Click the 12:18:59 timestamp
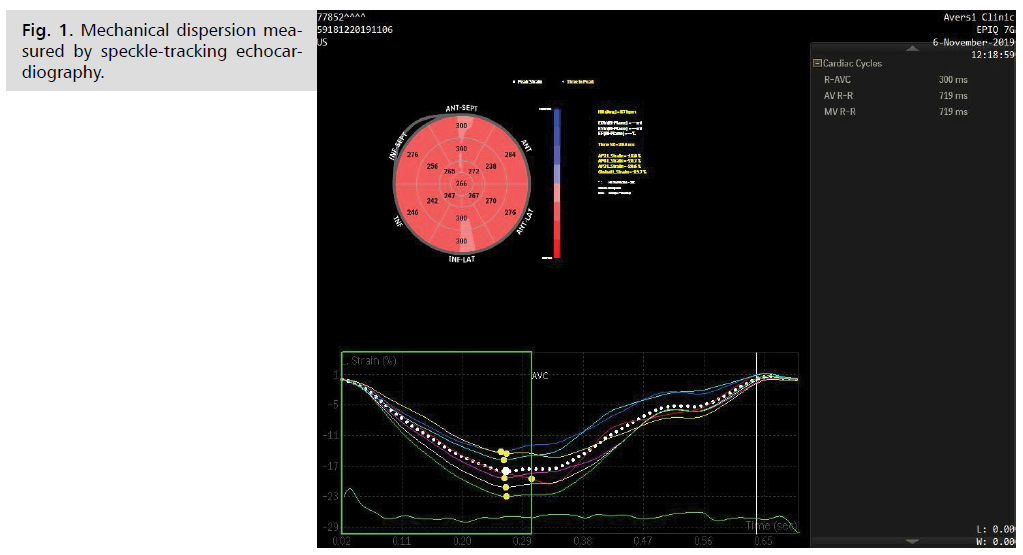 (993, 55)
